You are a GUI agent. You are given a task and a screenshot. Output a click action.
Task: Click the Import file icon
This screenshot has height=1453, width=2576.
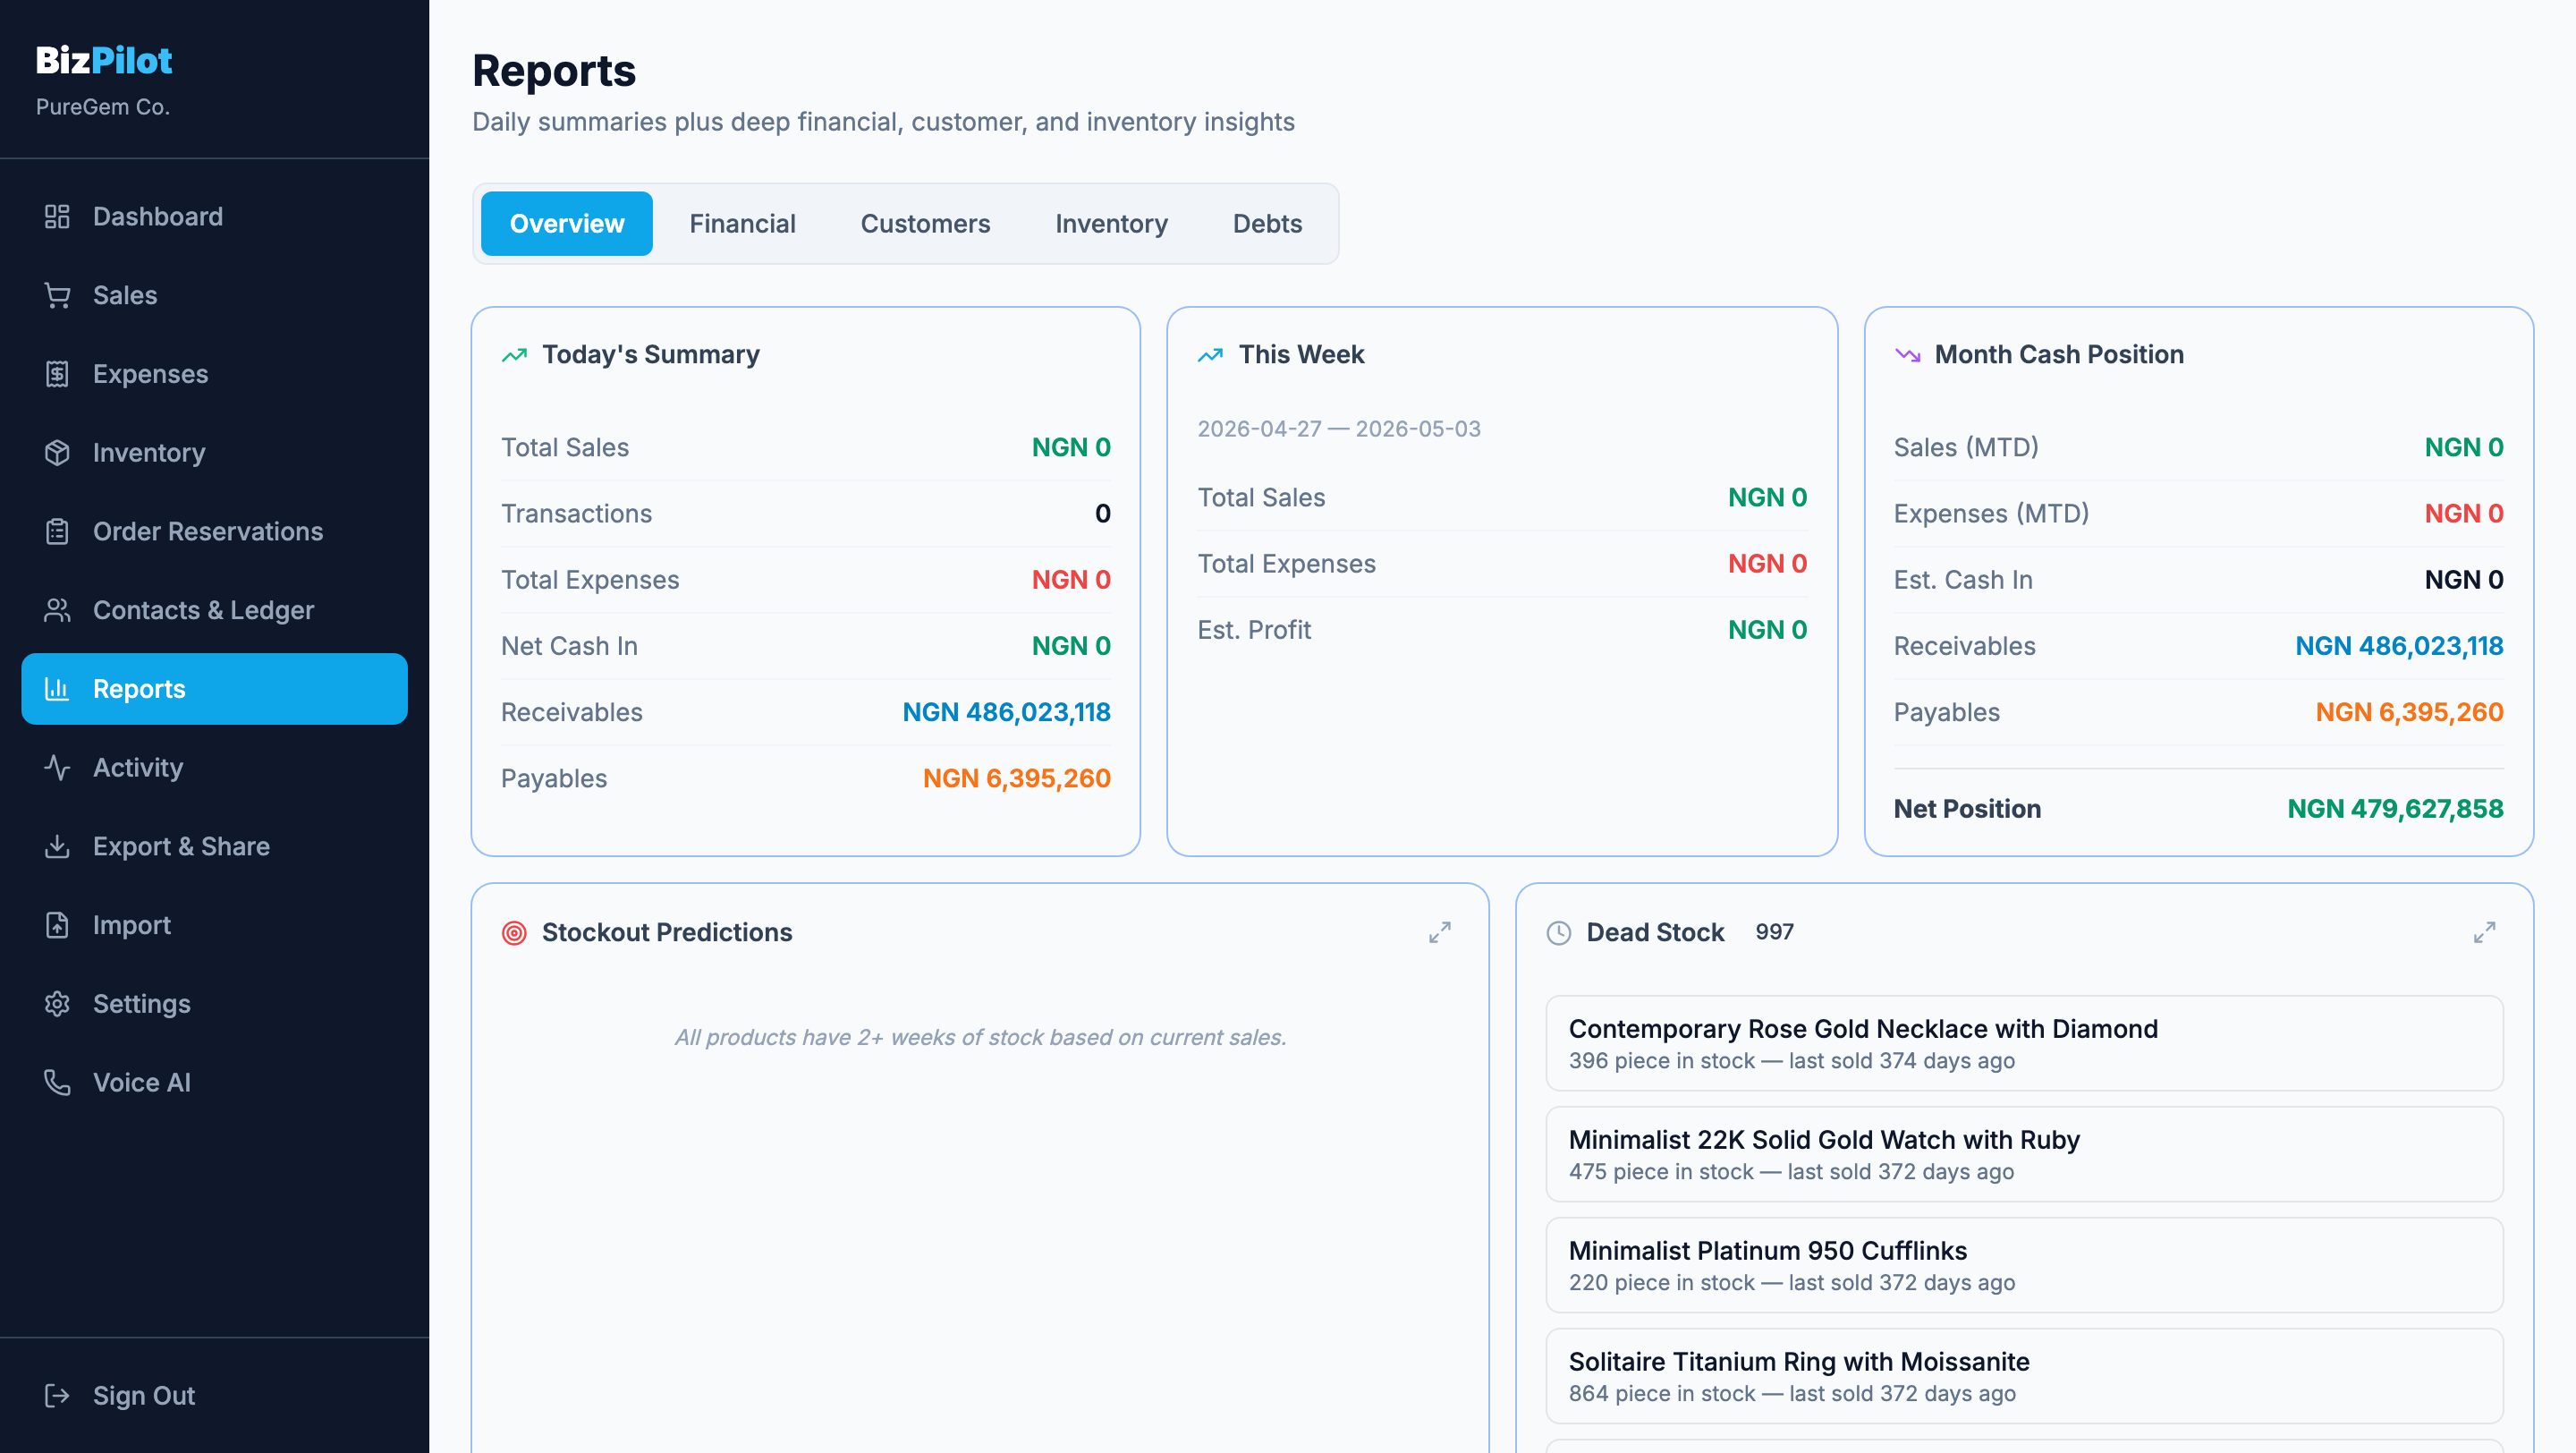[57, 925]
